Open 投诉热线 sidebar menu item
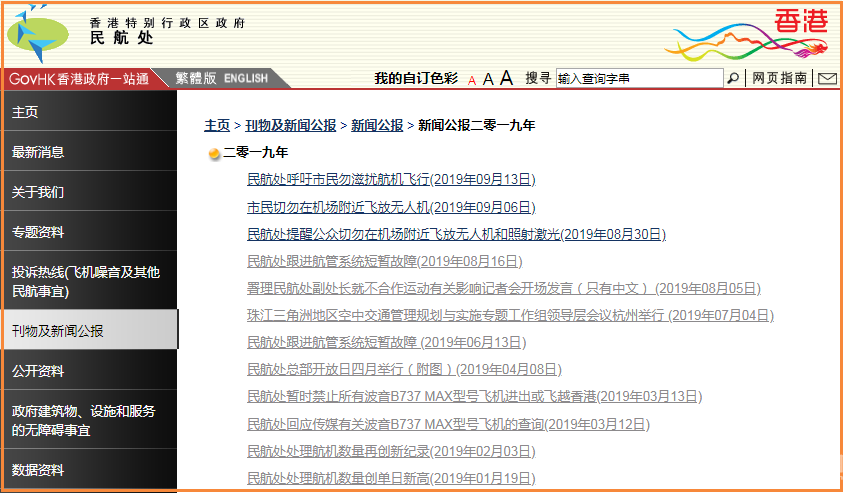844x493 pixels. pos(89,281)
